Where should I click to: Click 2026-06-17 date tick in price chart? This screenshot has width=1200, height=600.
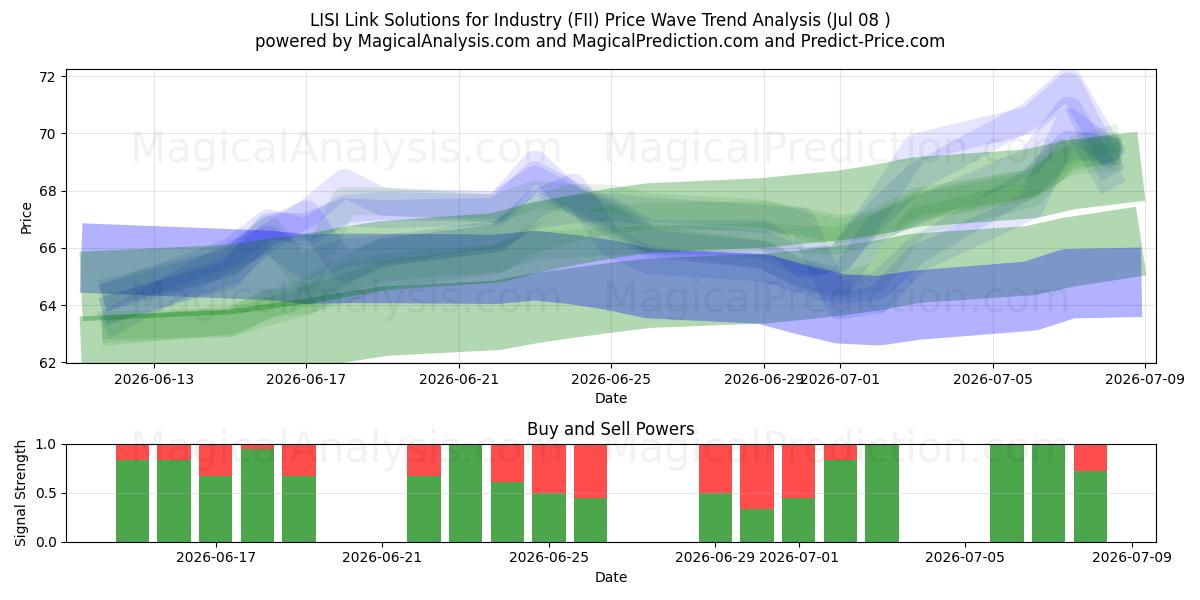(x=306, y=380)
